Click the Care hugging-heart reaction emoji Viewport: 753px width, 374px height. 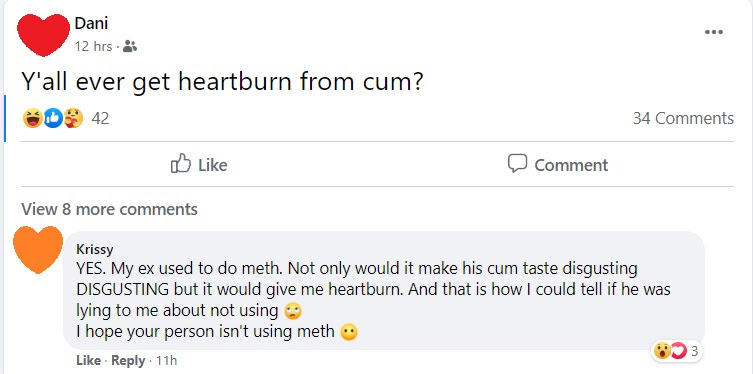tap(73, 118)
